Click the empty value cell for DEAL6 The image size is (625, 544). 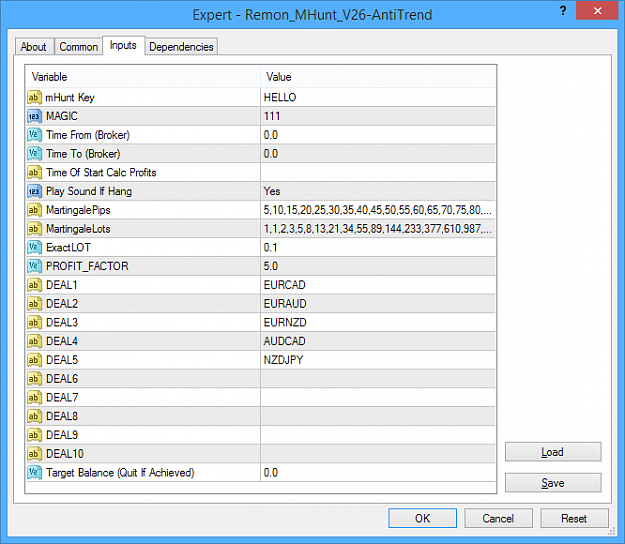tap(378, 379)
